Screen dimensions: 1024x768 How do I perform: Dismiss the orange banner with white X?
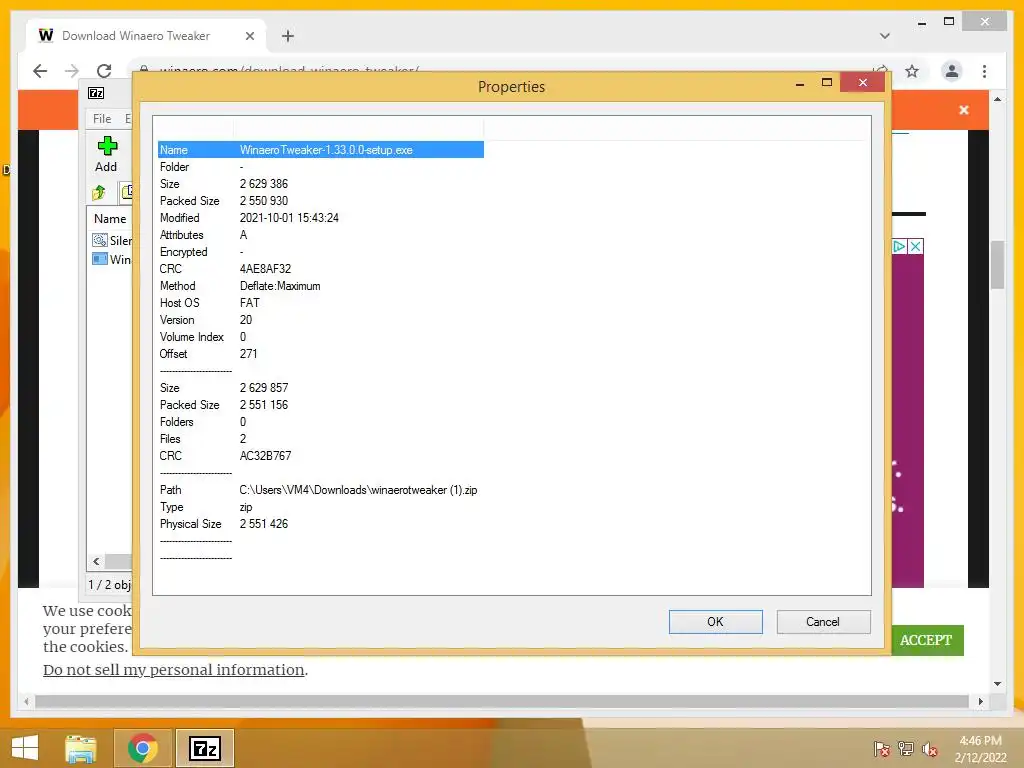click(964, 110)
